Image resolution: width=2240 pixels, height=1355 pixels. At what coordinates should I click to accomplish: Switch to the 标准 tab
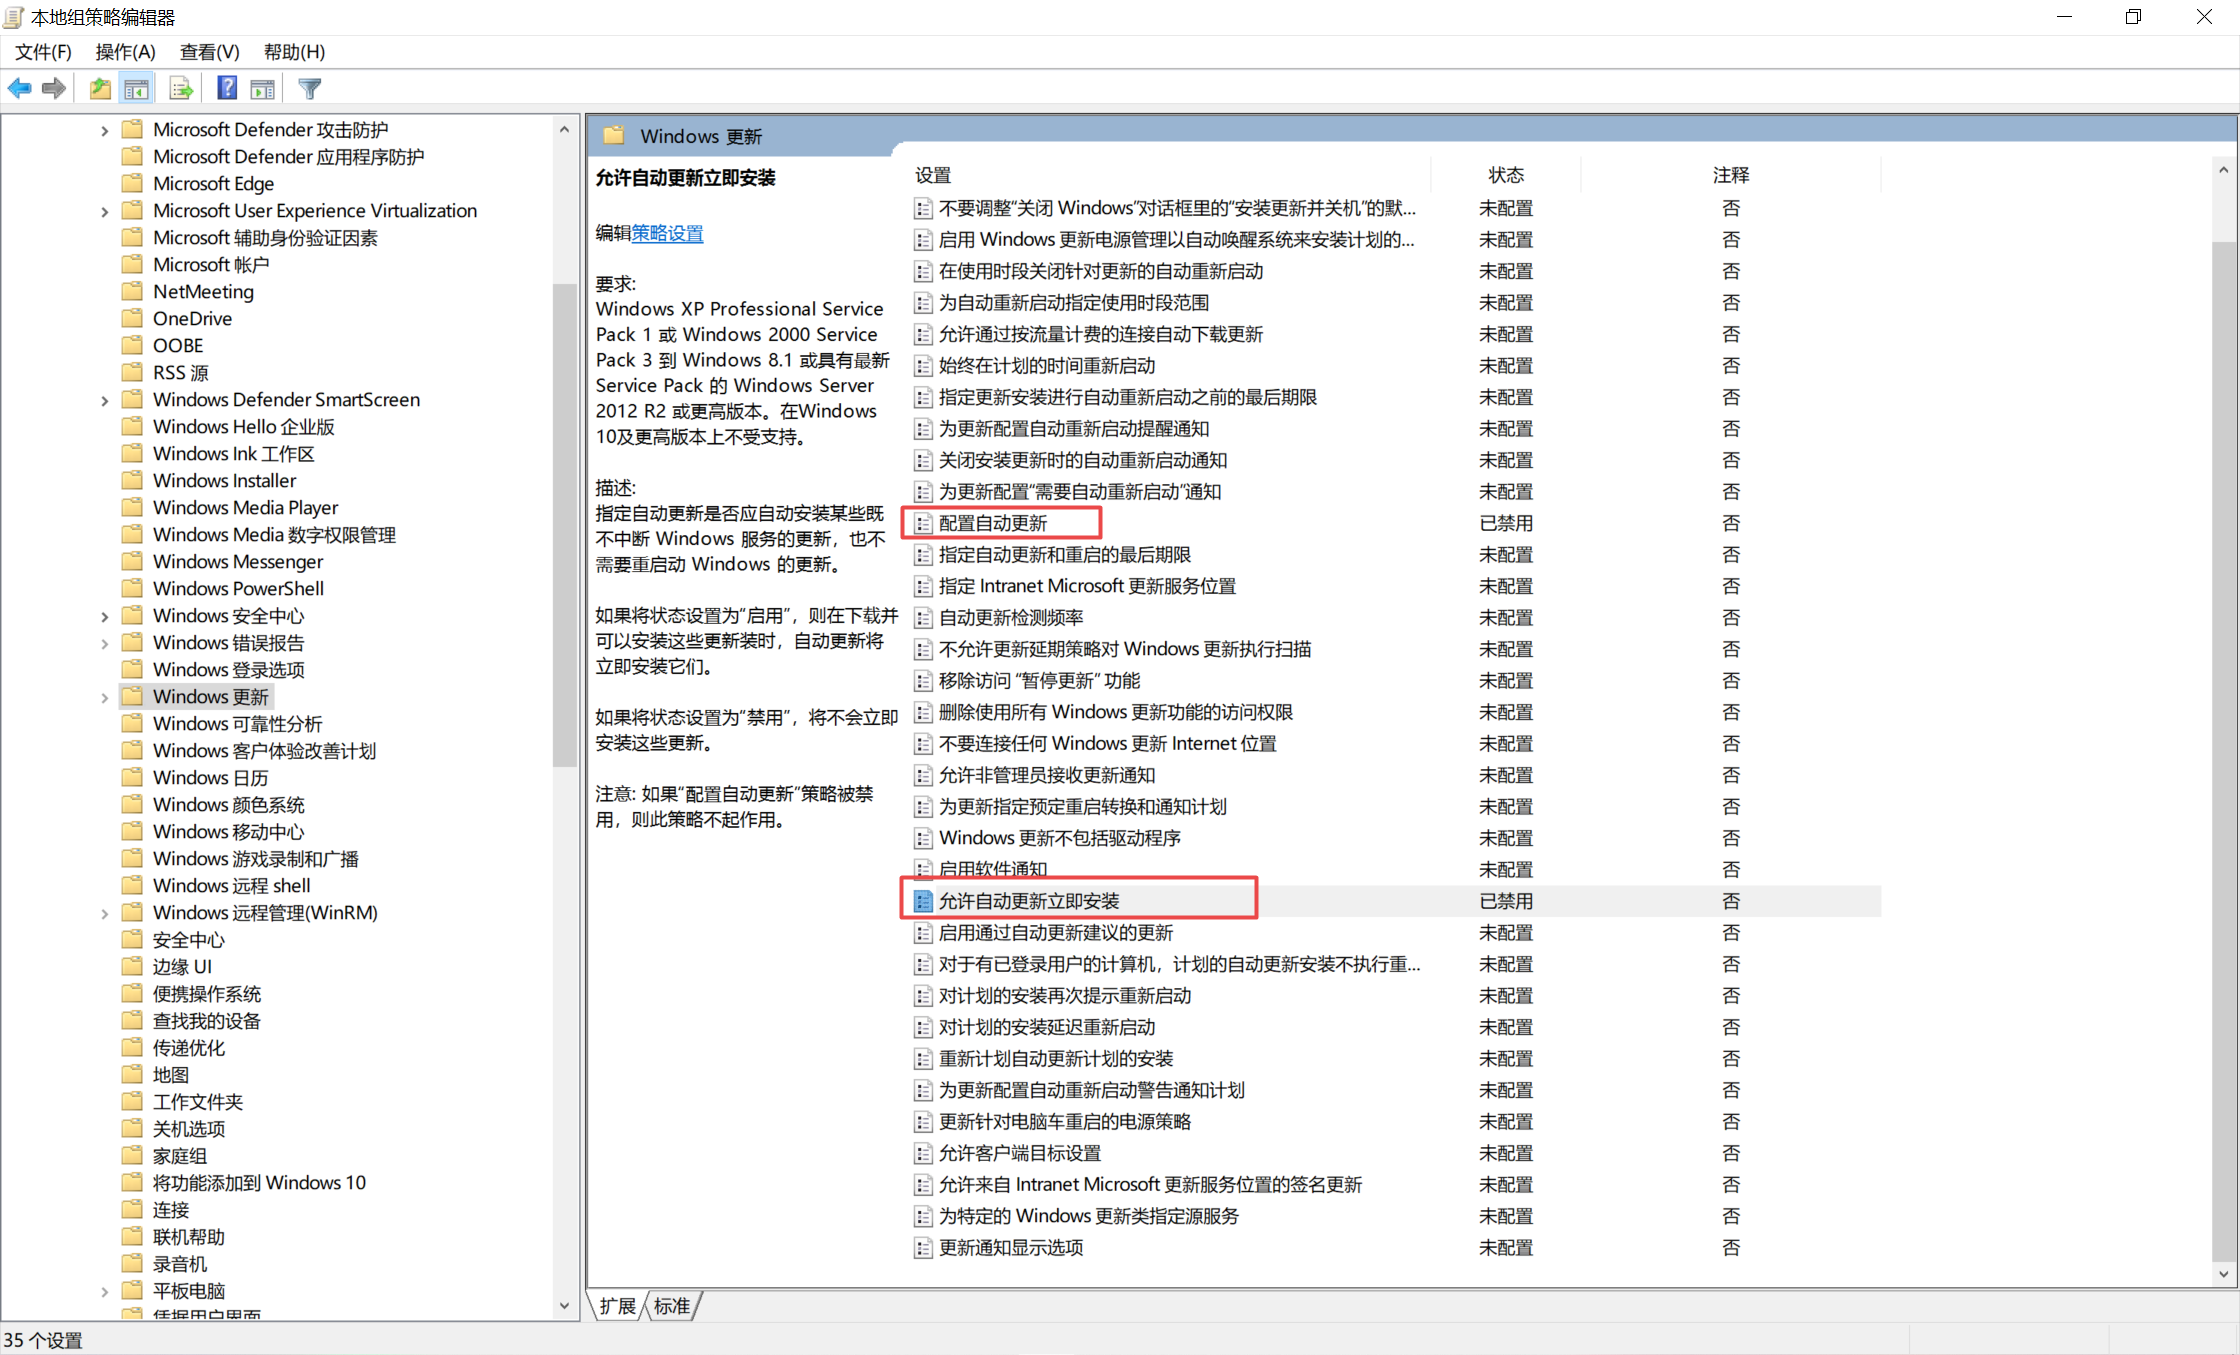[x=672, y=1306]
